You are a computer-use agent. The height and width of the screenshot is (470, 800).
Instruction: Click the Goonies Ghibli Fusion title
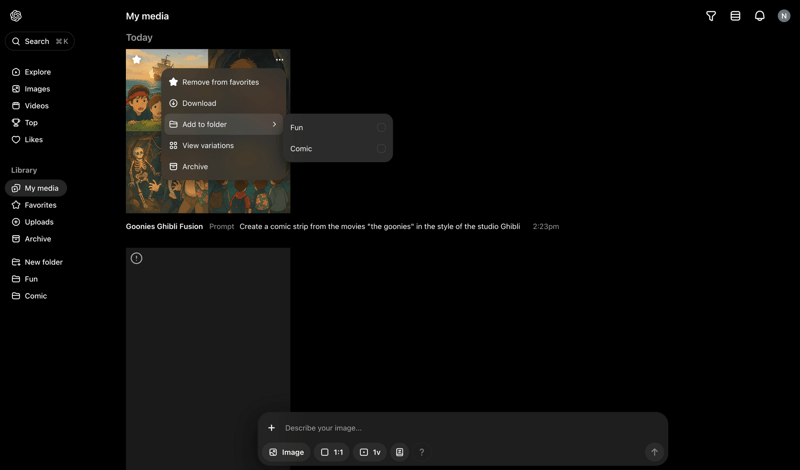164,226
